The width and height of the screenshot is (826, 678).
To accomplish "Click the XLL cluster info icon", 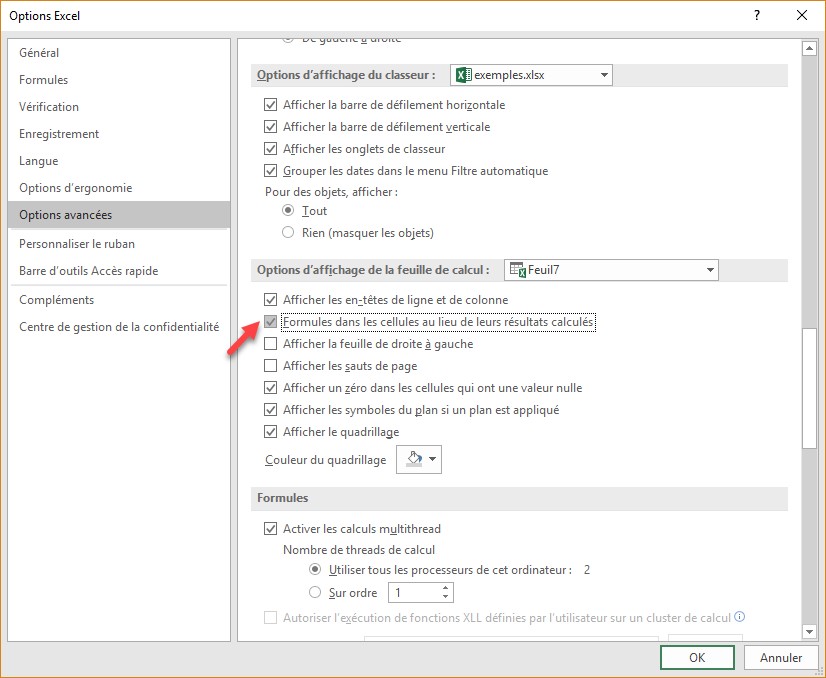I will (740, 616).
